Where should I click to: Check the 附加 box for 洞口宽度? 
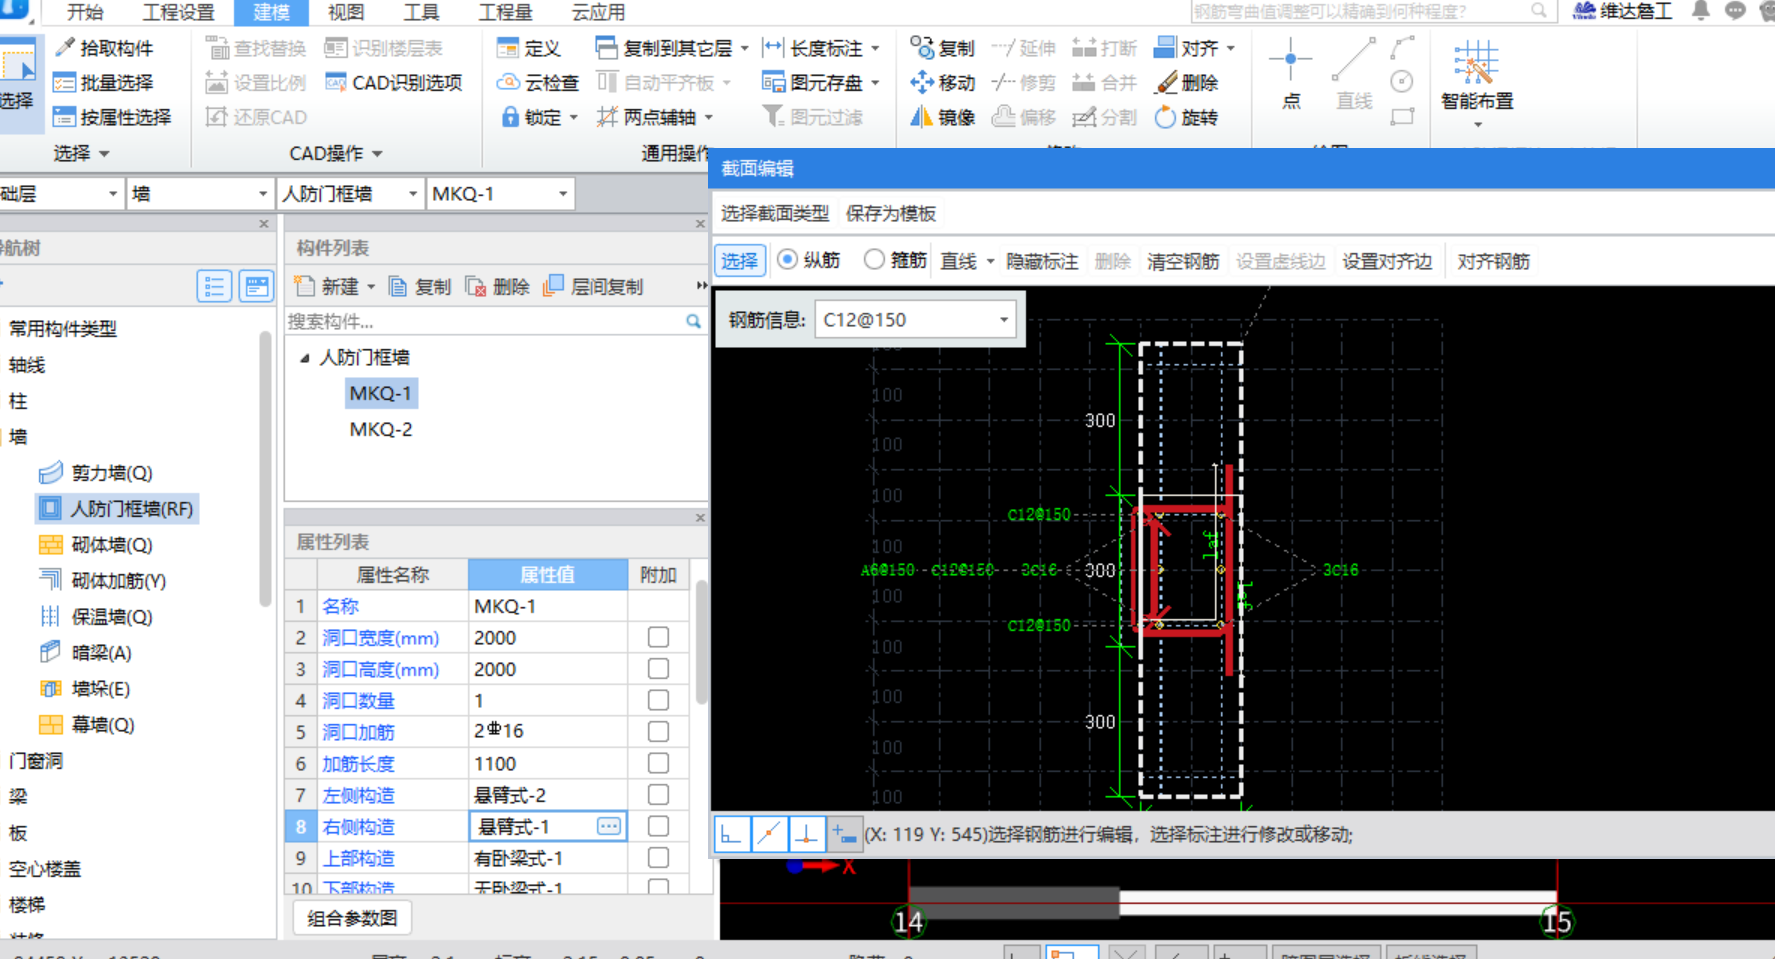coord(658,637)
